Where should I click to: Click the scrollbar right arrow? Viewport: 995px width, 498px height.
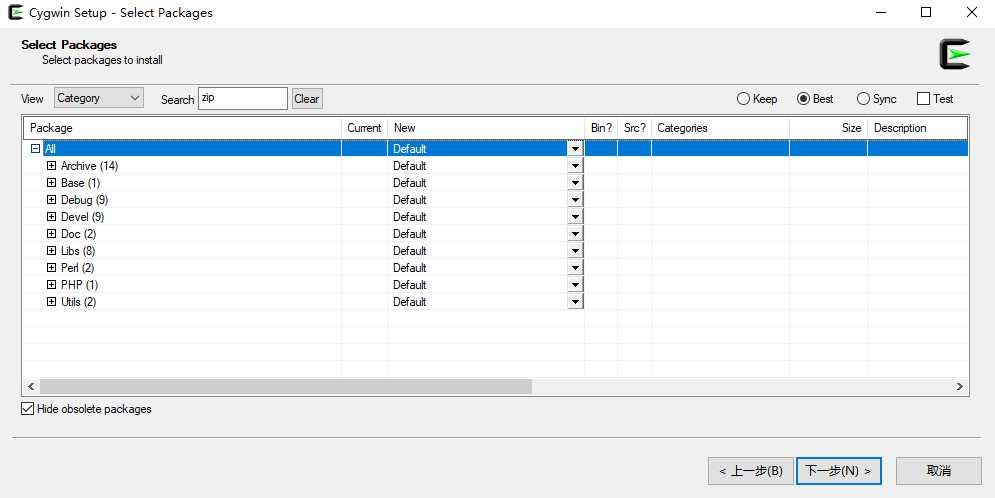pos(959,386)
